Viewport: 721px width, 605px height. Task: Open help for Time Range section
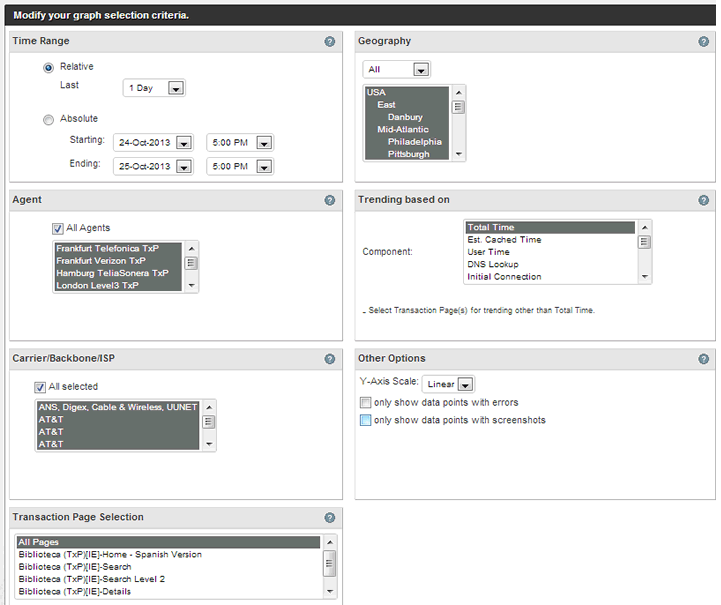click(329, 41)
